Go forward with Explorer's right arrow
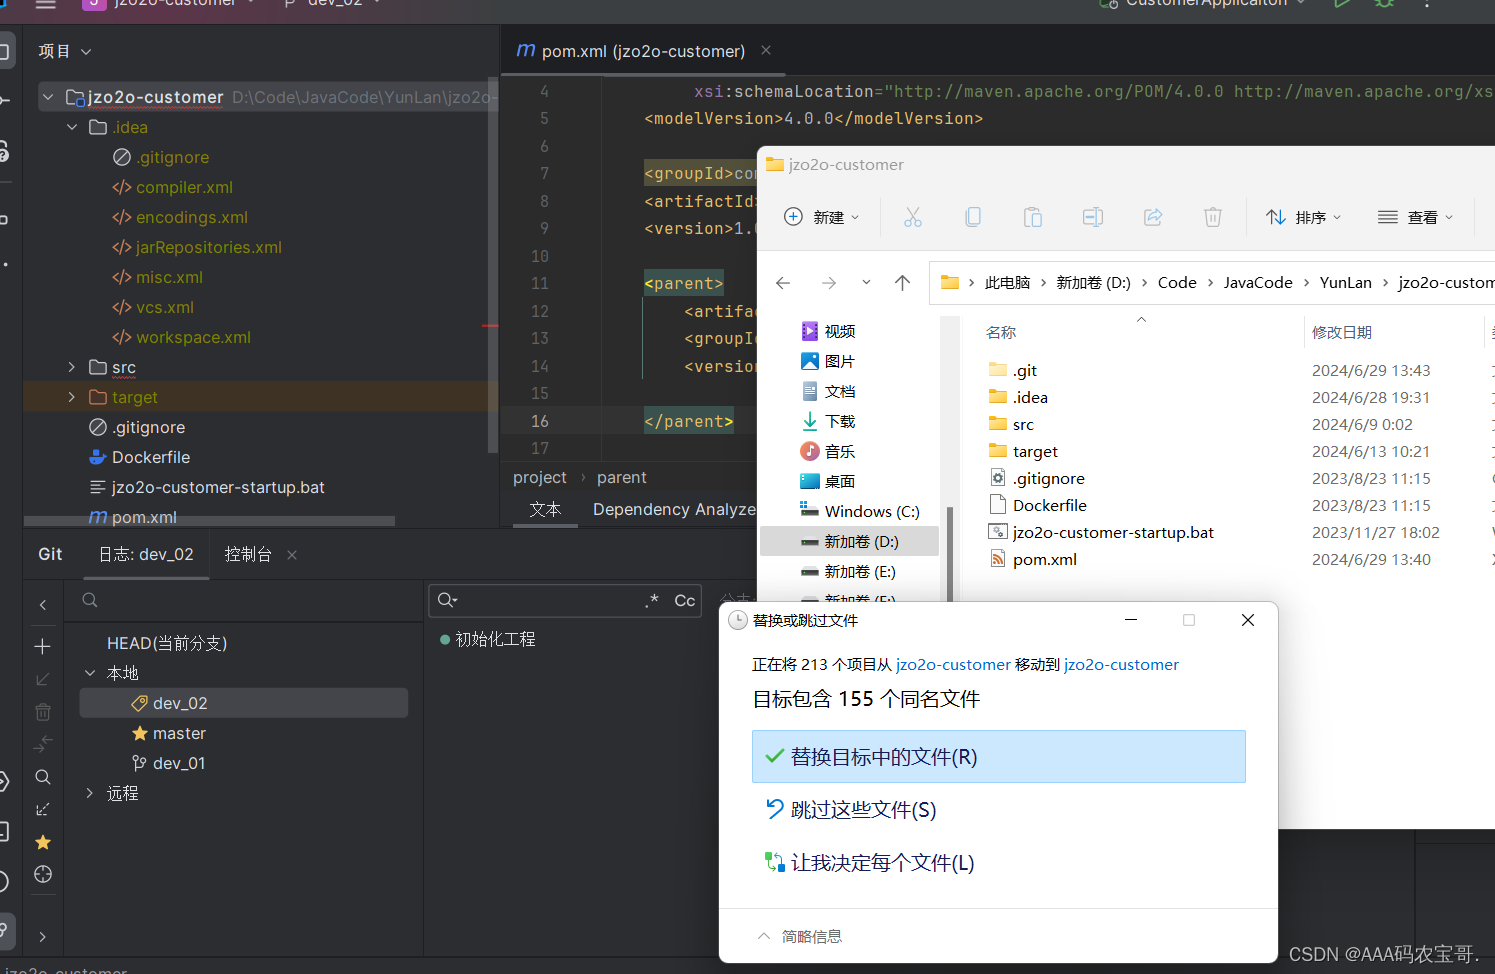Screen dimensions: 1495x974 coord(828,283)
